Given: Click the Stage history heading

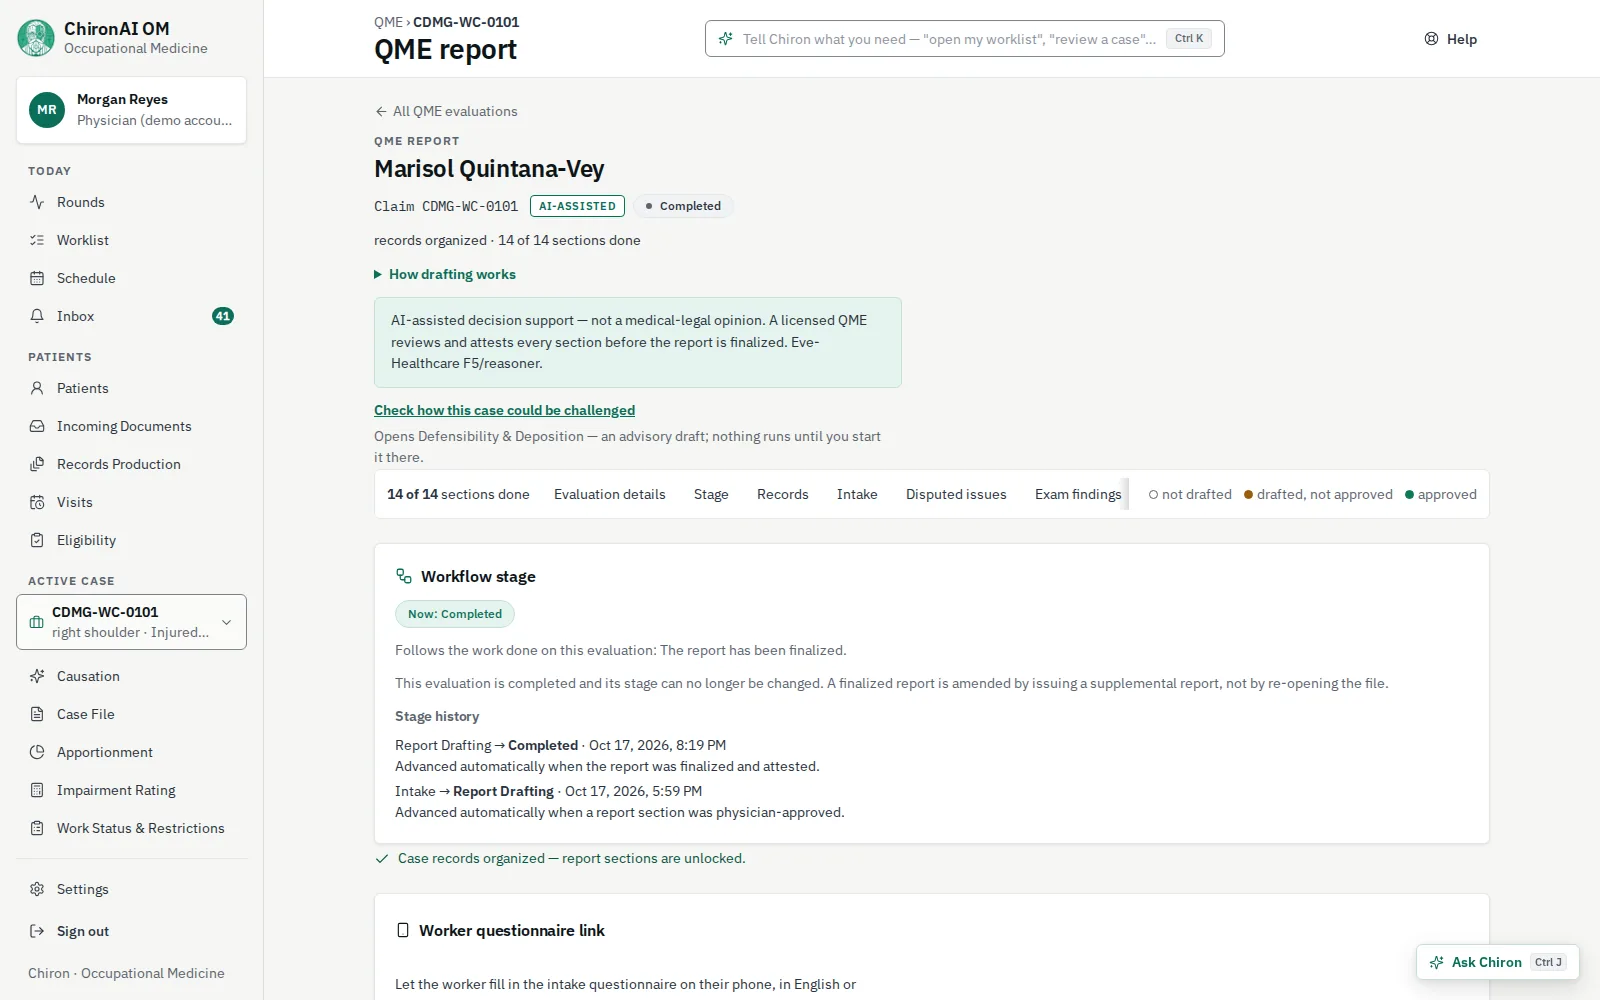Looking at the screenshot, I should tap(437, 716).
